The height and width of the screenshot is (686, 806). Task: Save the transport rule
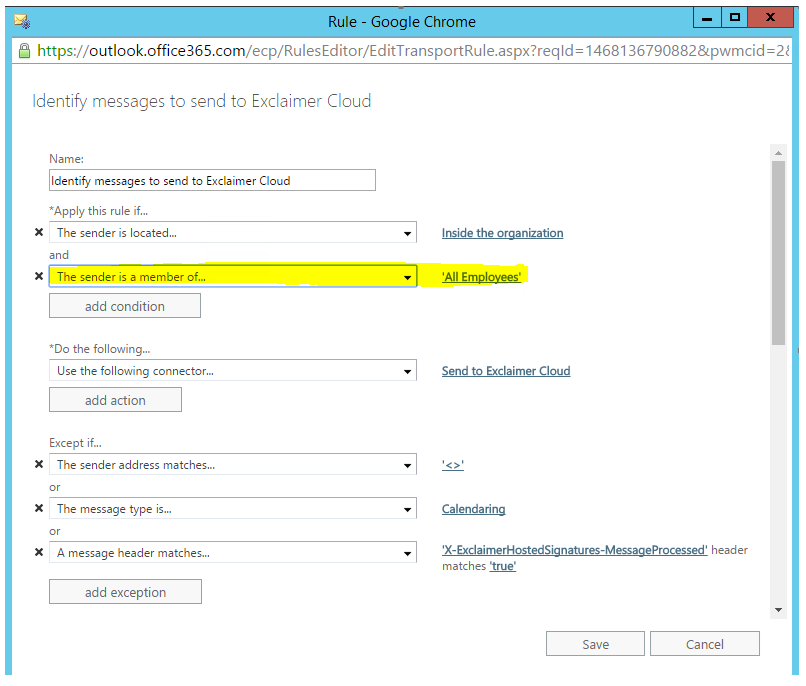(595, 644)
